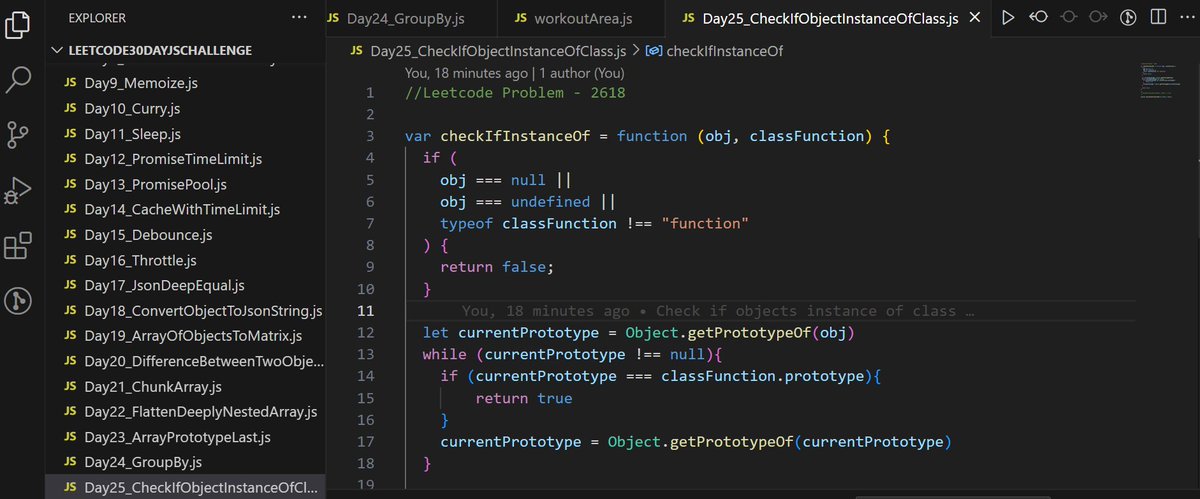Screen dimensions: 1200x499
Task: Switch to workoutArea.js tab
Action: [579, 18]
